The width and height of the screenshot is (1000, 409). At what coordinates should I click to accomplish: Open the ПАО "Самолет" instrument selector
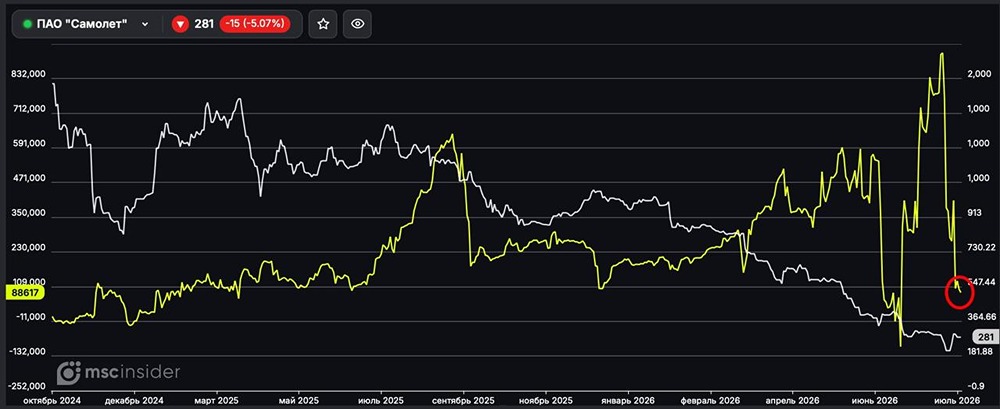point(86,24)
